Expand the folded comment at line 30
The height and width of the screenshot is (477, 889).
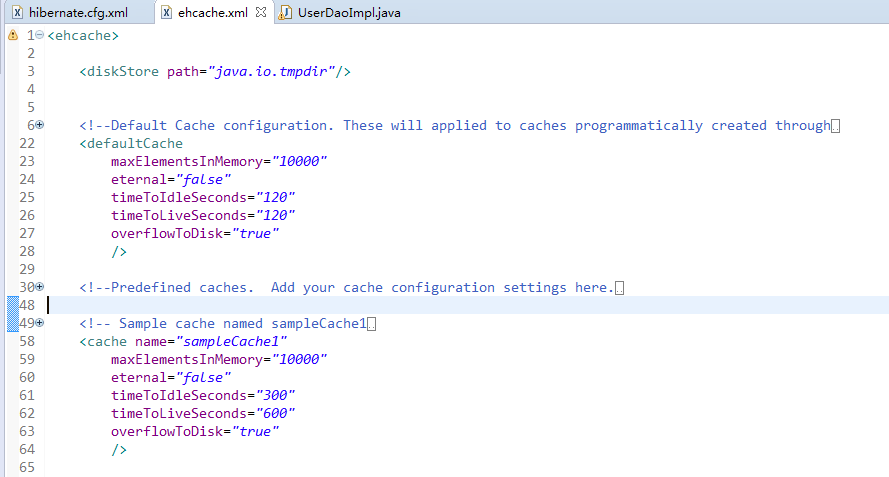40,287
